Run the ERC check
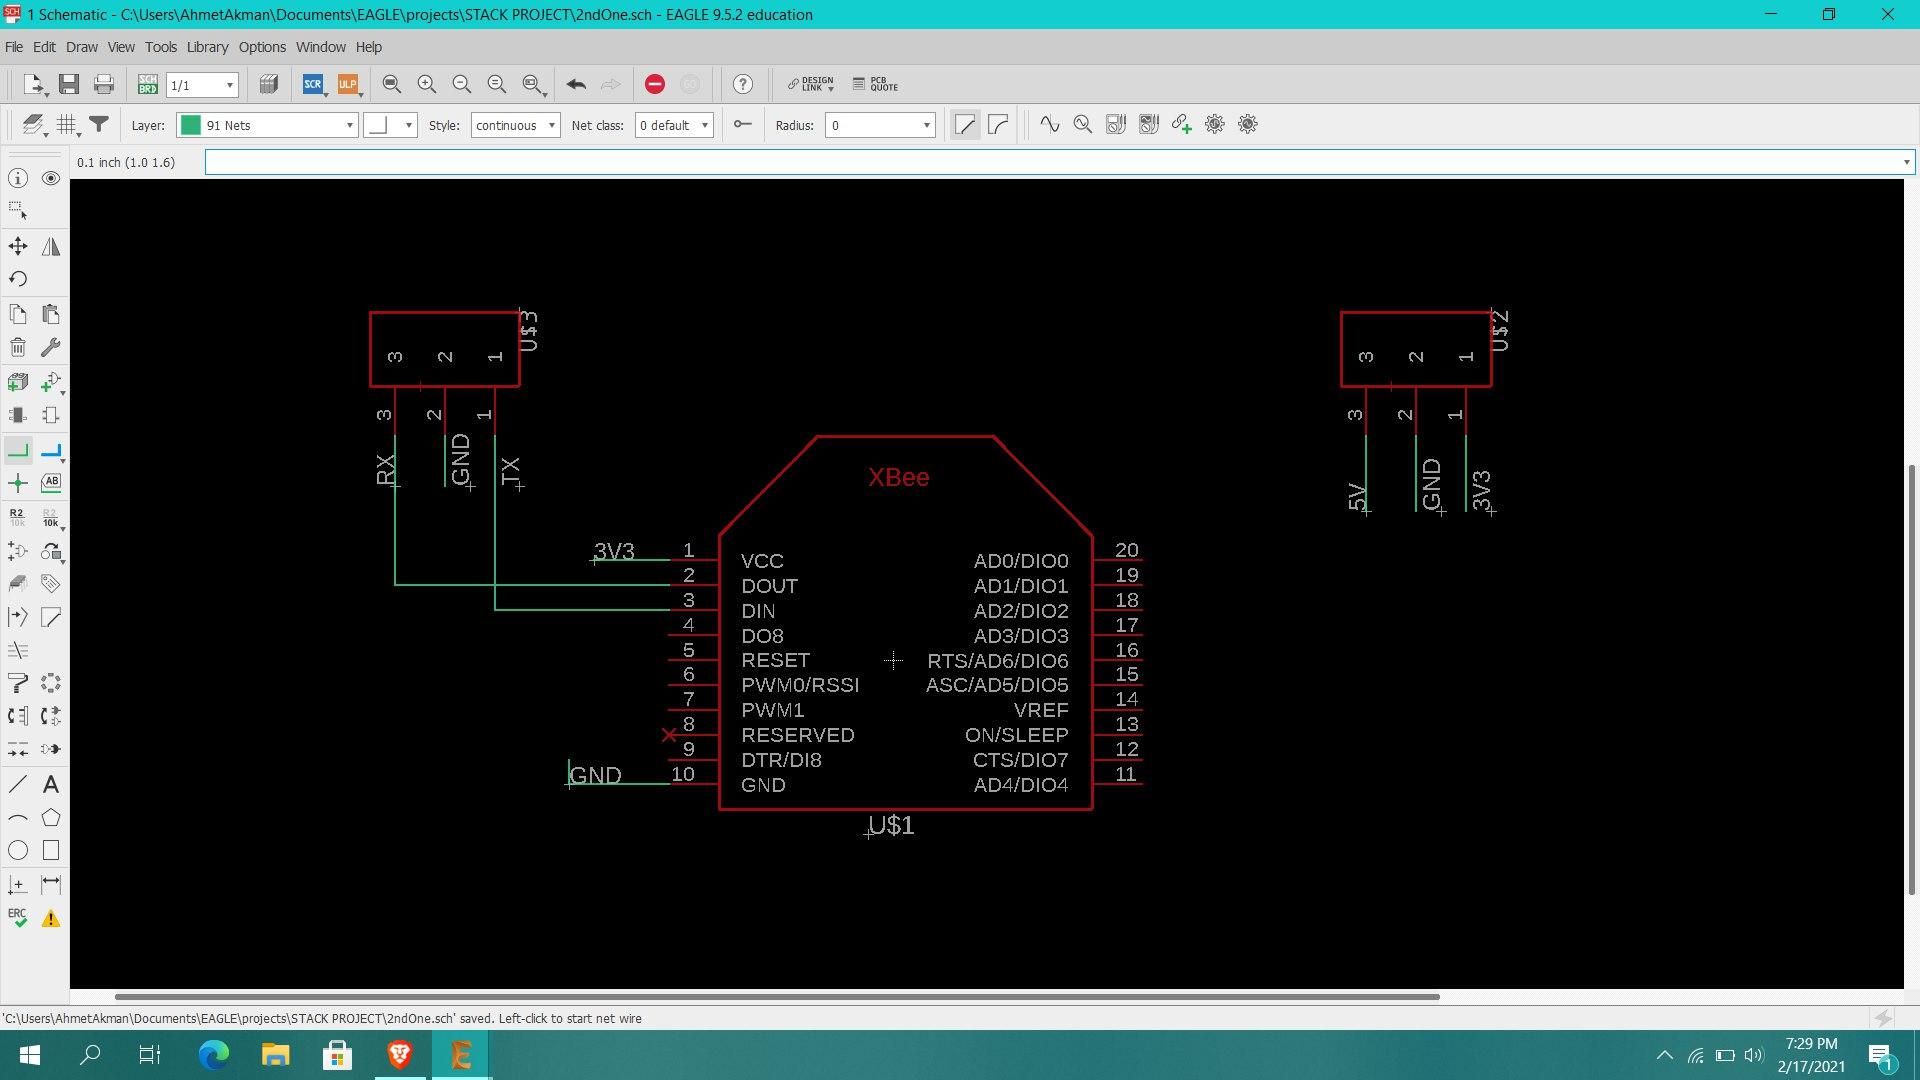 point(17,919)
